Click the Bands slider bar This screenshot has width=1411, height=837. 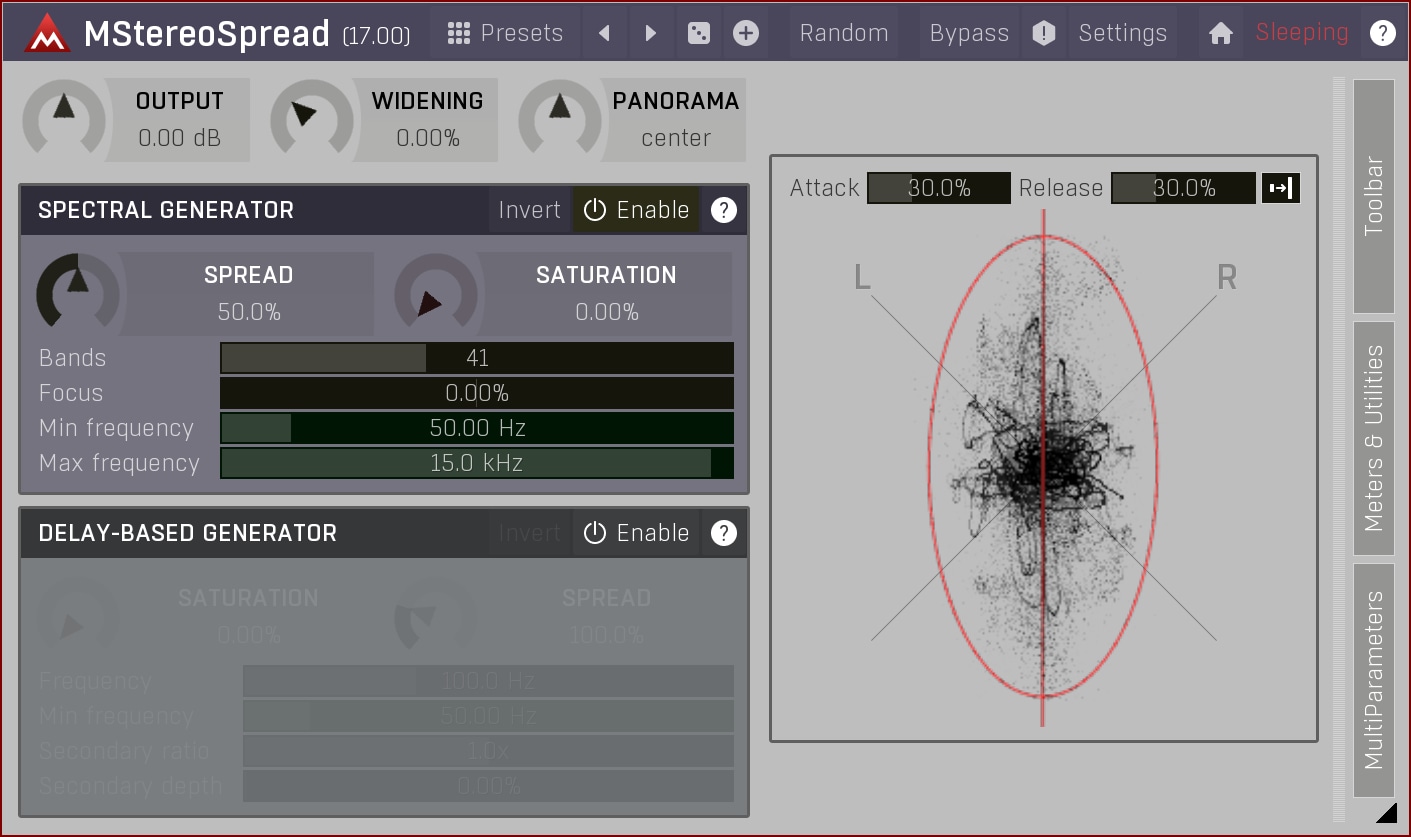click(x=476, y=358)
